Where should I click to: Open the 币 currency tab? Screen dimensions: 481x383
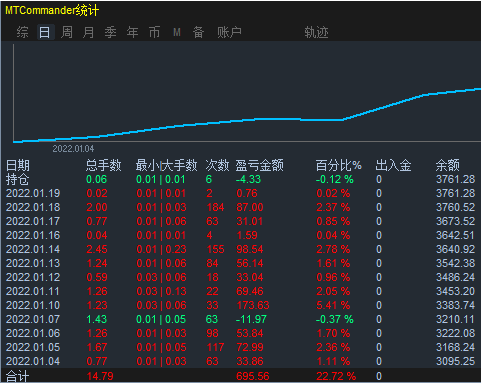(154, 32)
